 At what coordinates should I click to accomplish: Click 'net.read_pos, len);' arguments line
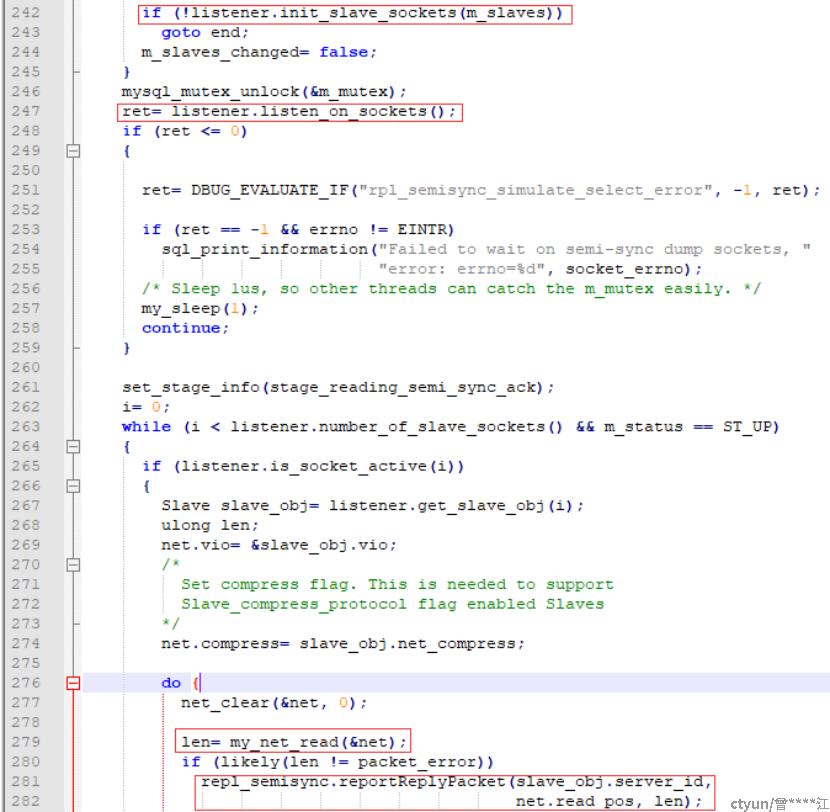point(609,802)
